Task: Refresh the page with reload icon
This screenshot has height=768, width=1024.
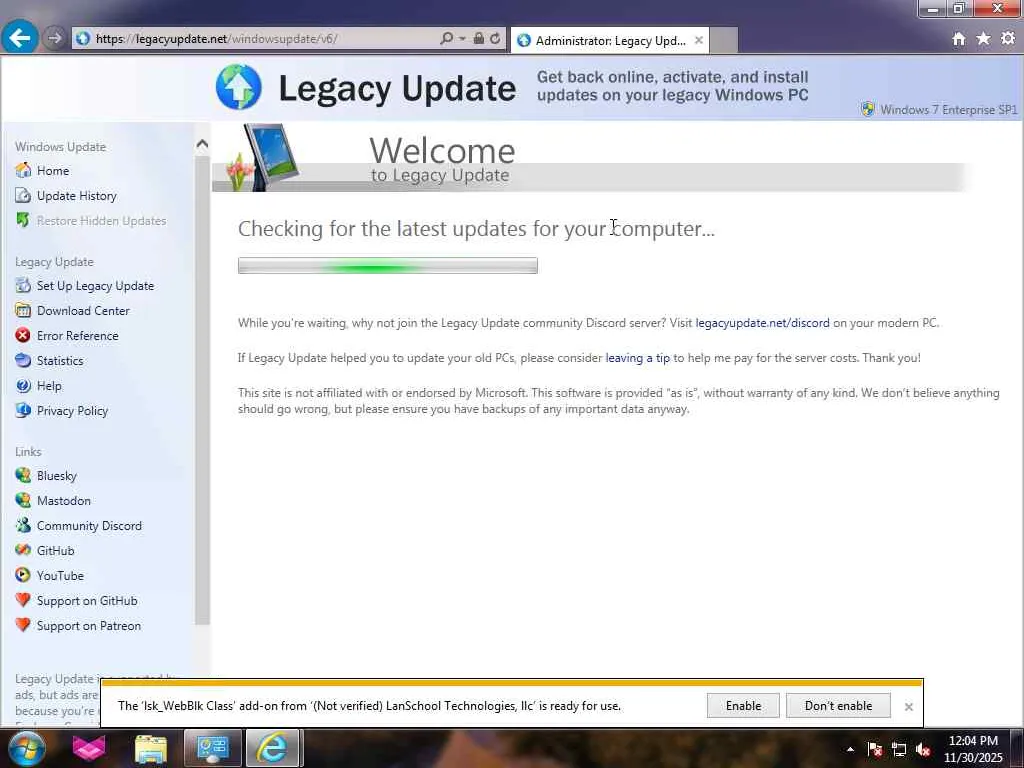Action: tap(496, 39)
